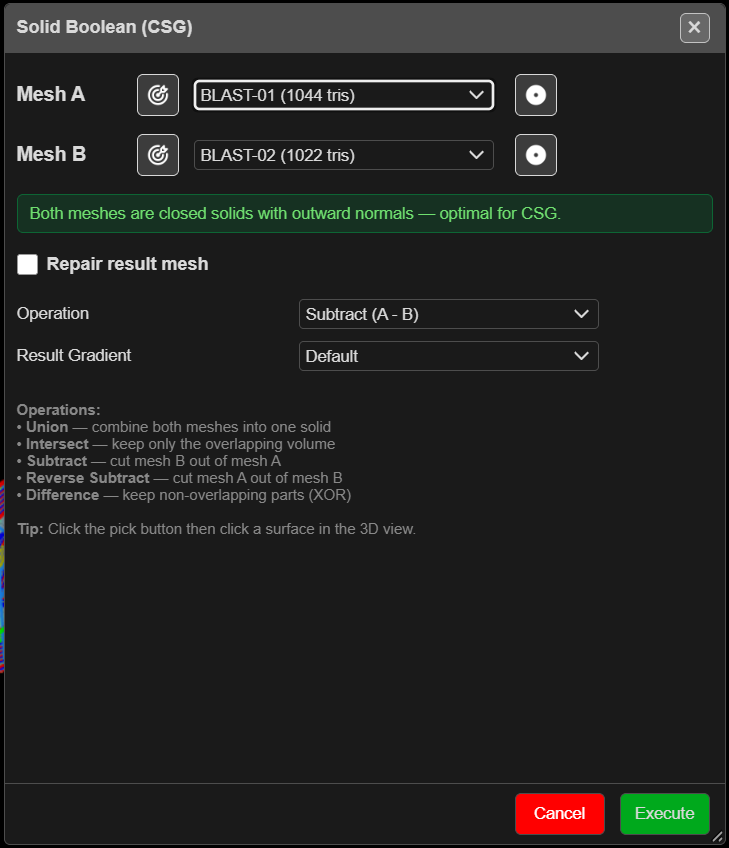Open the Result Gradient Default dropdown

(449, 356)
